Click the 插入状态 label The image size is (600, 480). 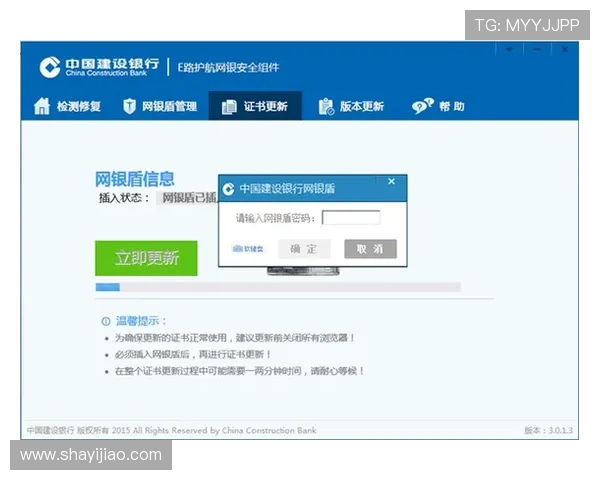click(x=124, y=198)
